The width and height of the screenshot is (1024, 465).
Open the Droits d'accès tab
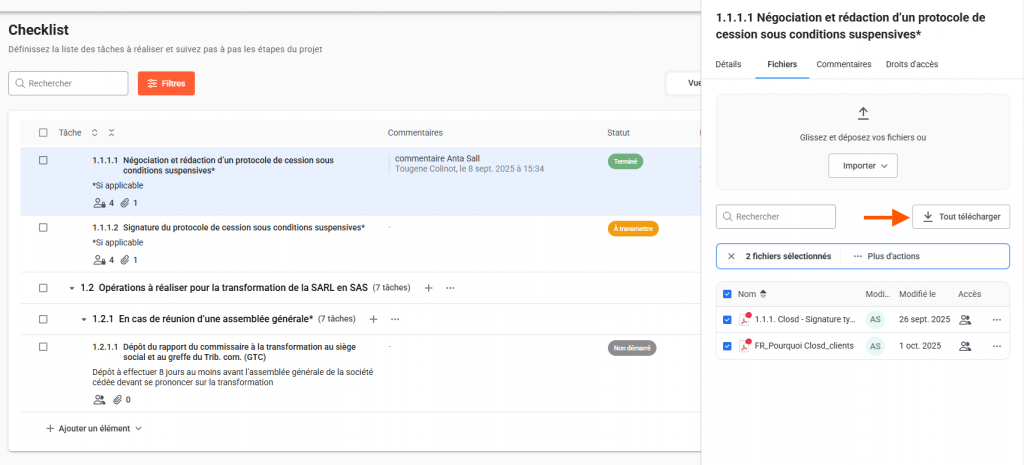coord(911,64)
